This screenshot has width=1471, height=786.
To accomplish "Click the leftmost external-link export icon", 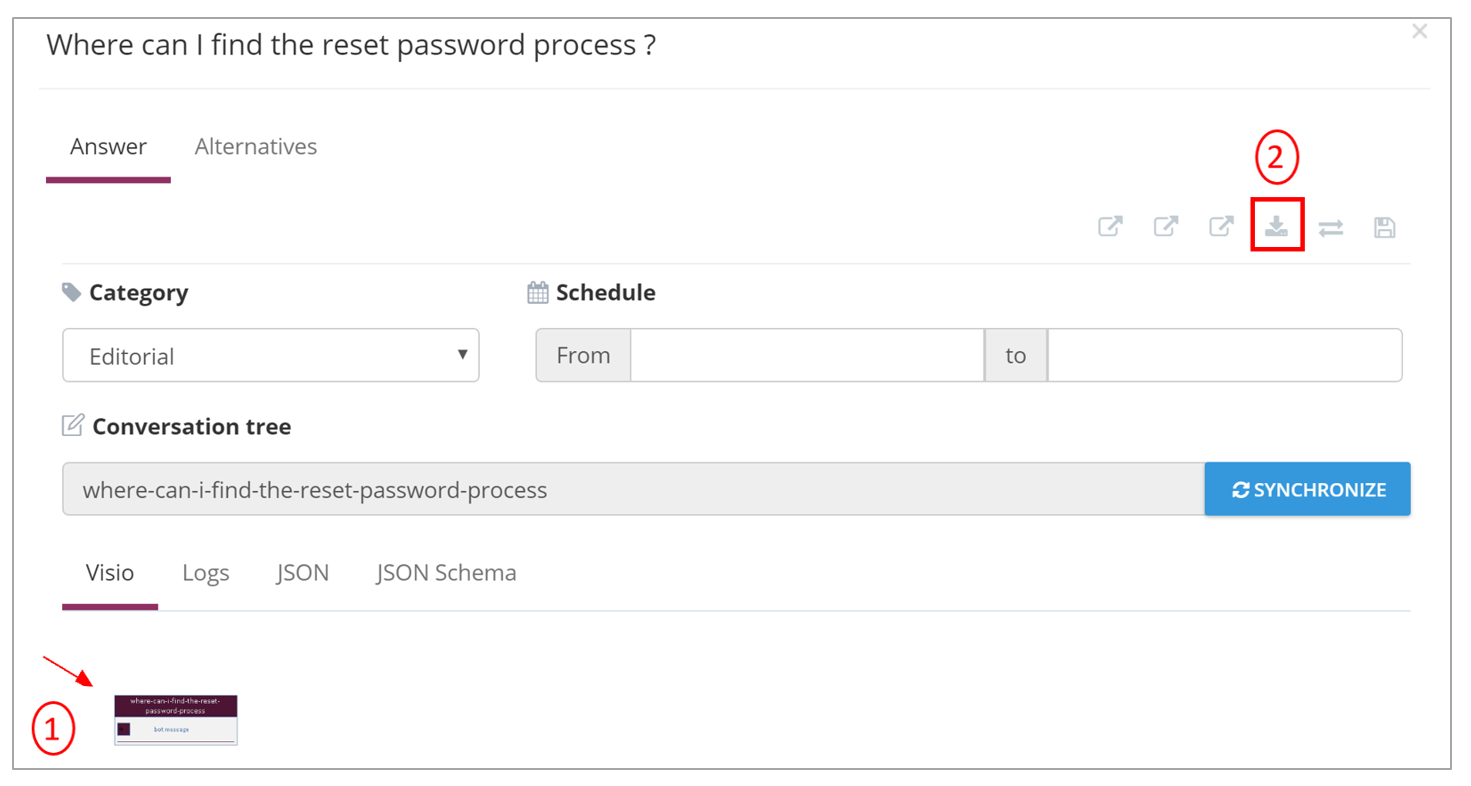I will pyautogui.click(x=1110, y=226).
